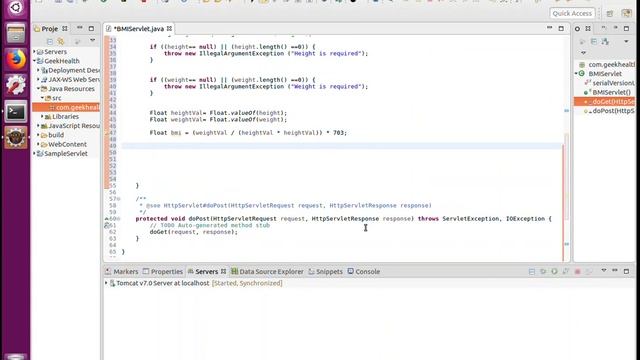Open the Ubuntu Dash search launcher
Viewport: 640px width, 360px height.
[x=16, y=7]
